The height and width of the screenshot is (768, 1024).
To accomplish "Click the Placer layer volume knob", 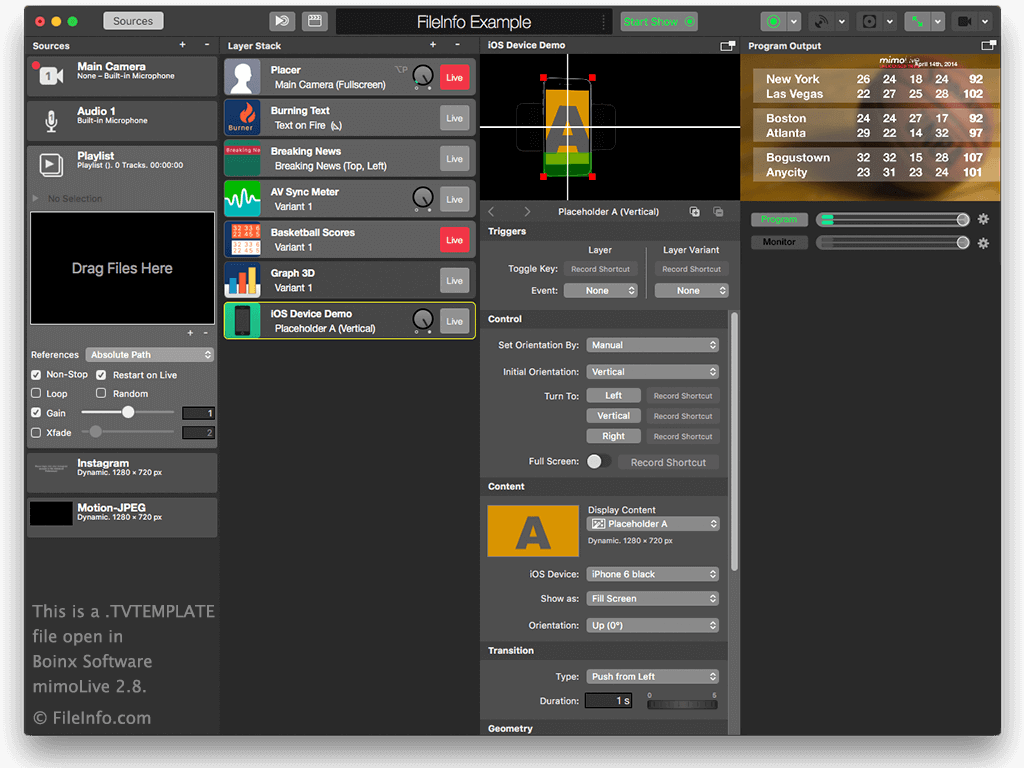I will (423, 76).
